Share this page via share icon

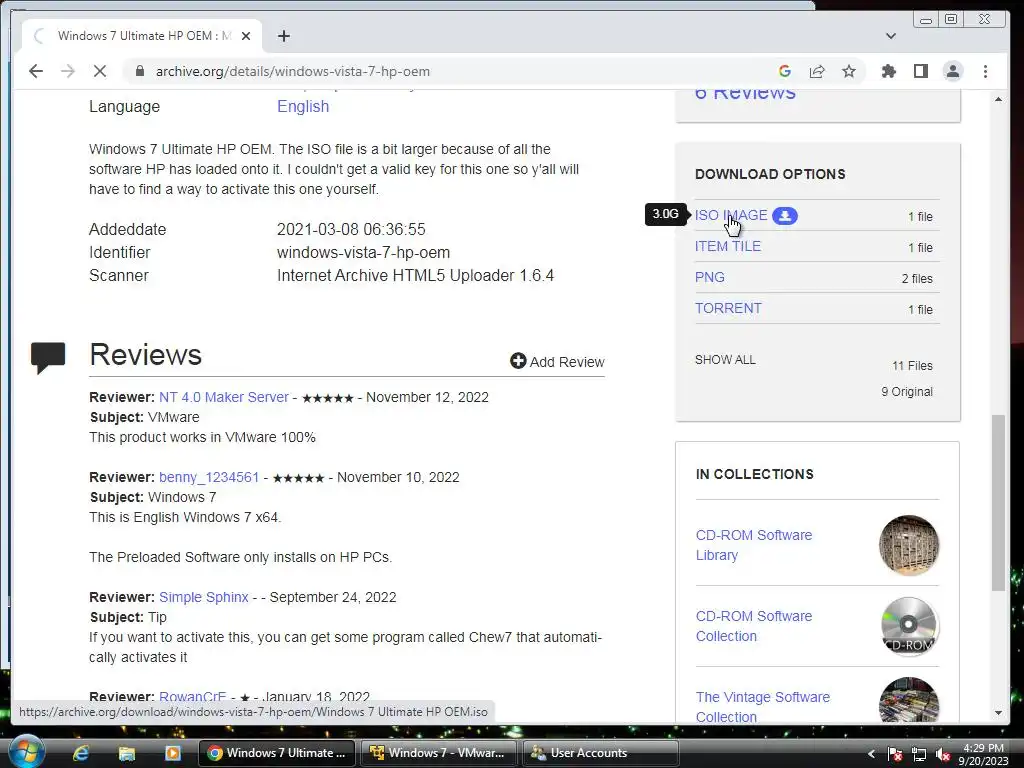coord(816,71)
